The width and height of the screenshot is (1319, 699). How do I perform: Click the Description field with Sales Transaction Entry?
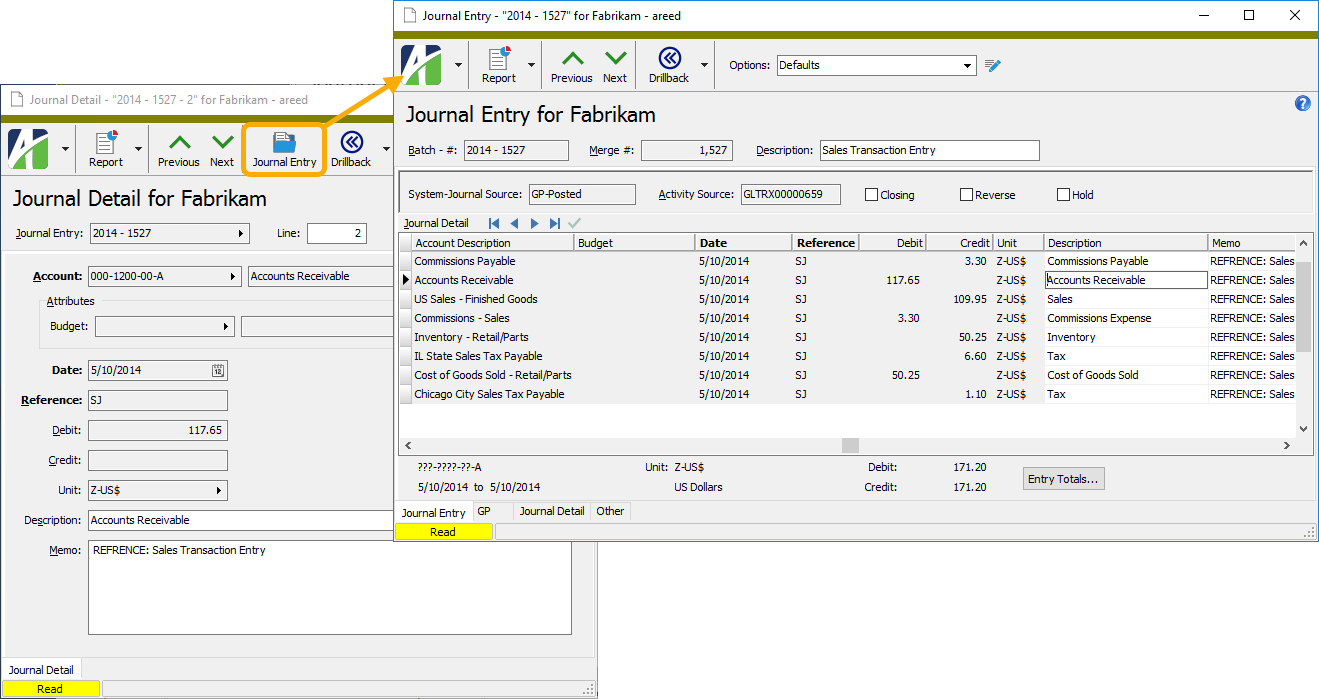(929, 151)
